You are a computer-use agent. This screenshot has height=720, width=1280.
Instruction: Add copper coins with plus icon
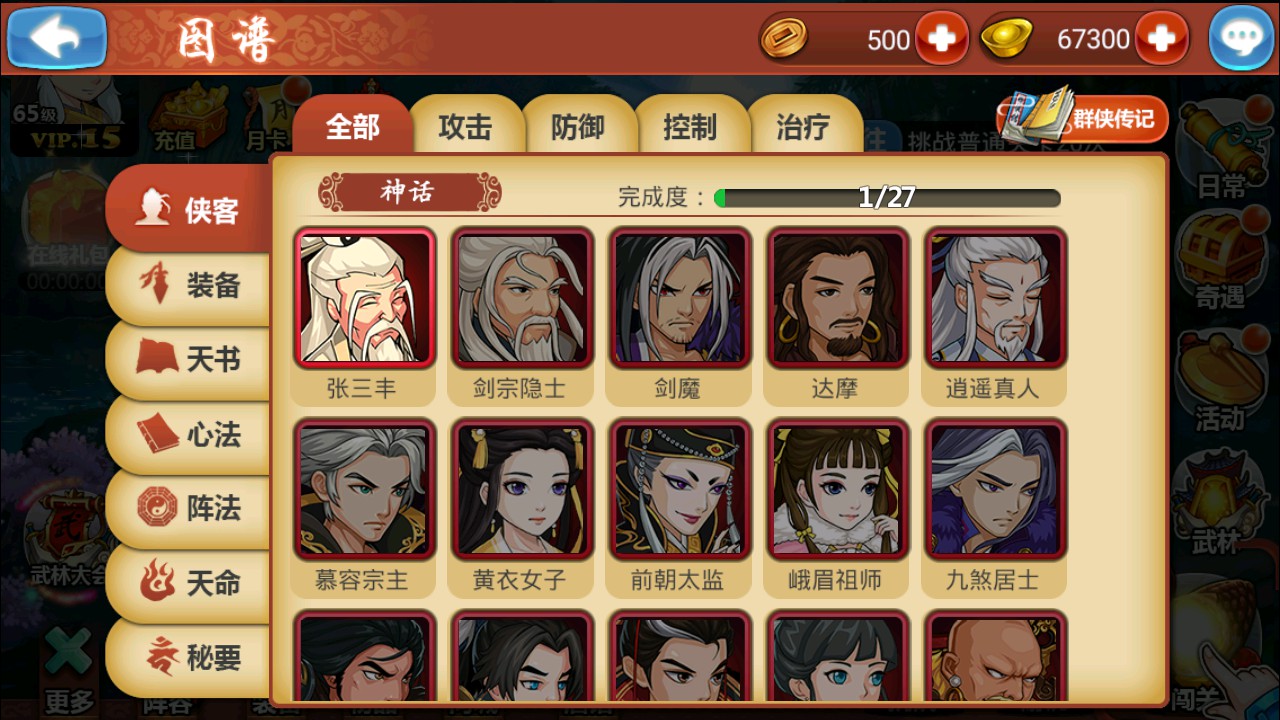pyautogui.click(x=941, y=39)
